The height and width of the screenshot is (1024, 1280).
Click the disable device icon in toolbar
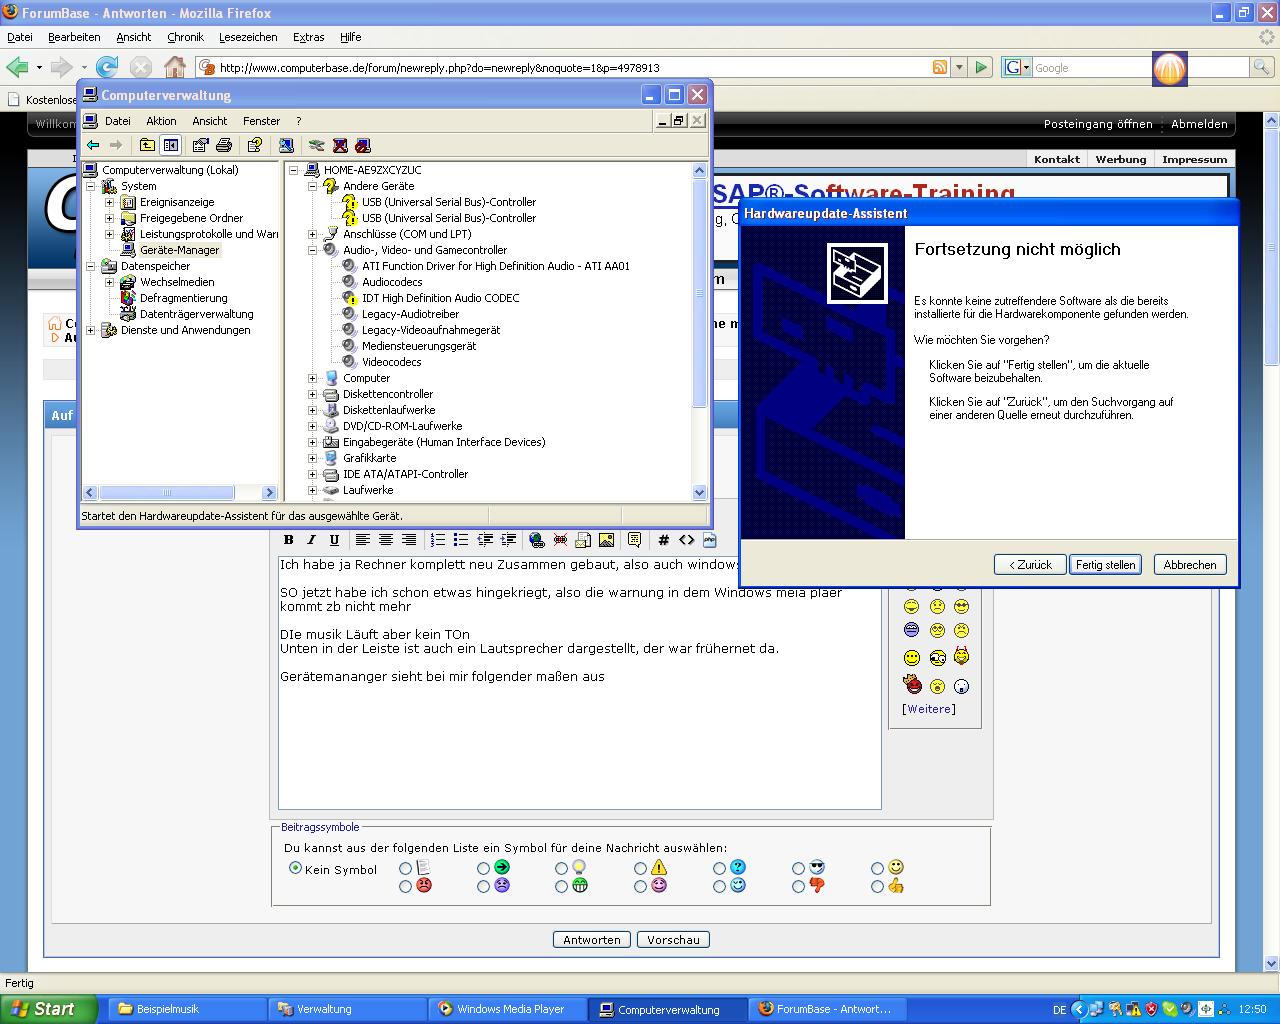click(x=363, y=145)
